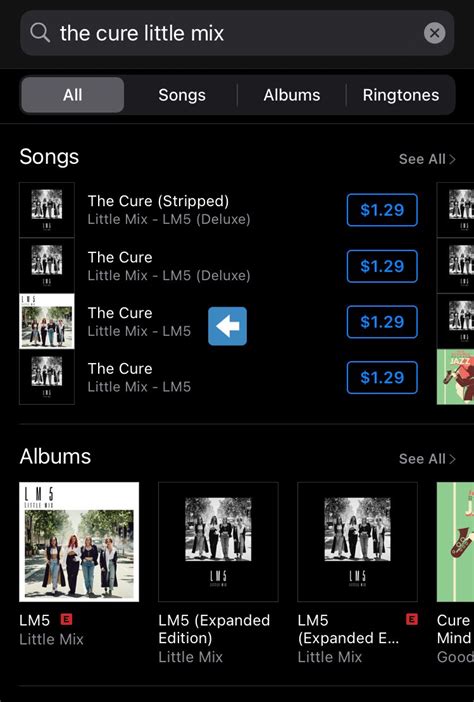Image resolution: width=474 pixels, height=702 pixels.
Task: Click the search field containing the cure little mix
Action: (x=237, y=33)
